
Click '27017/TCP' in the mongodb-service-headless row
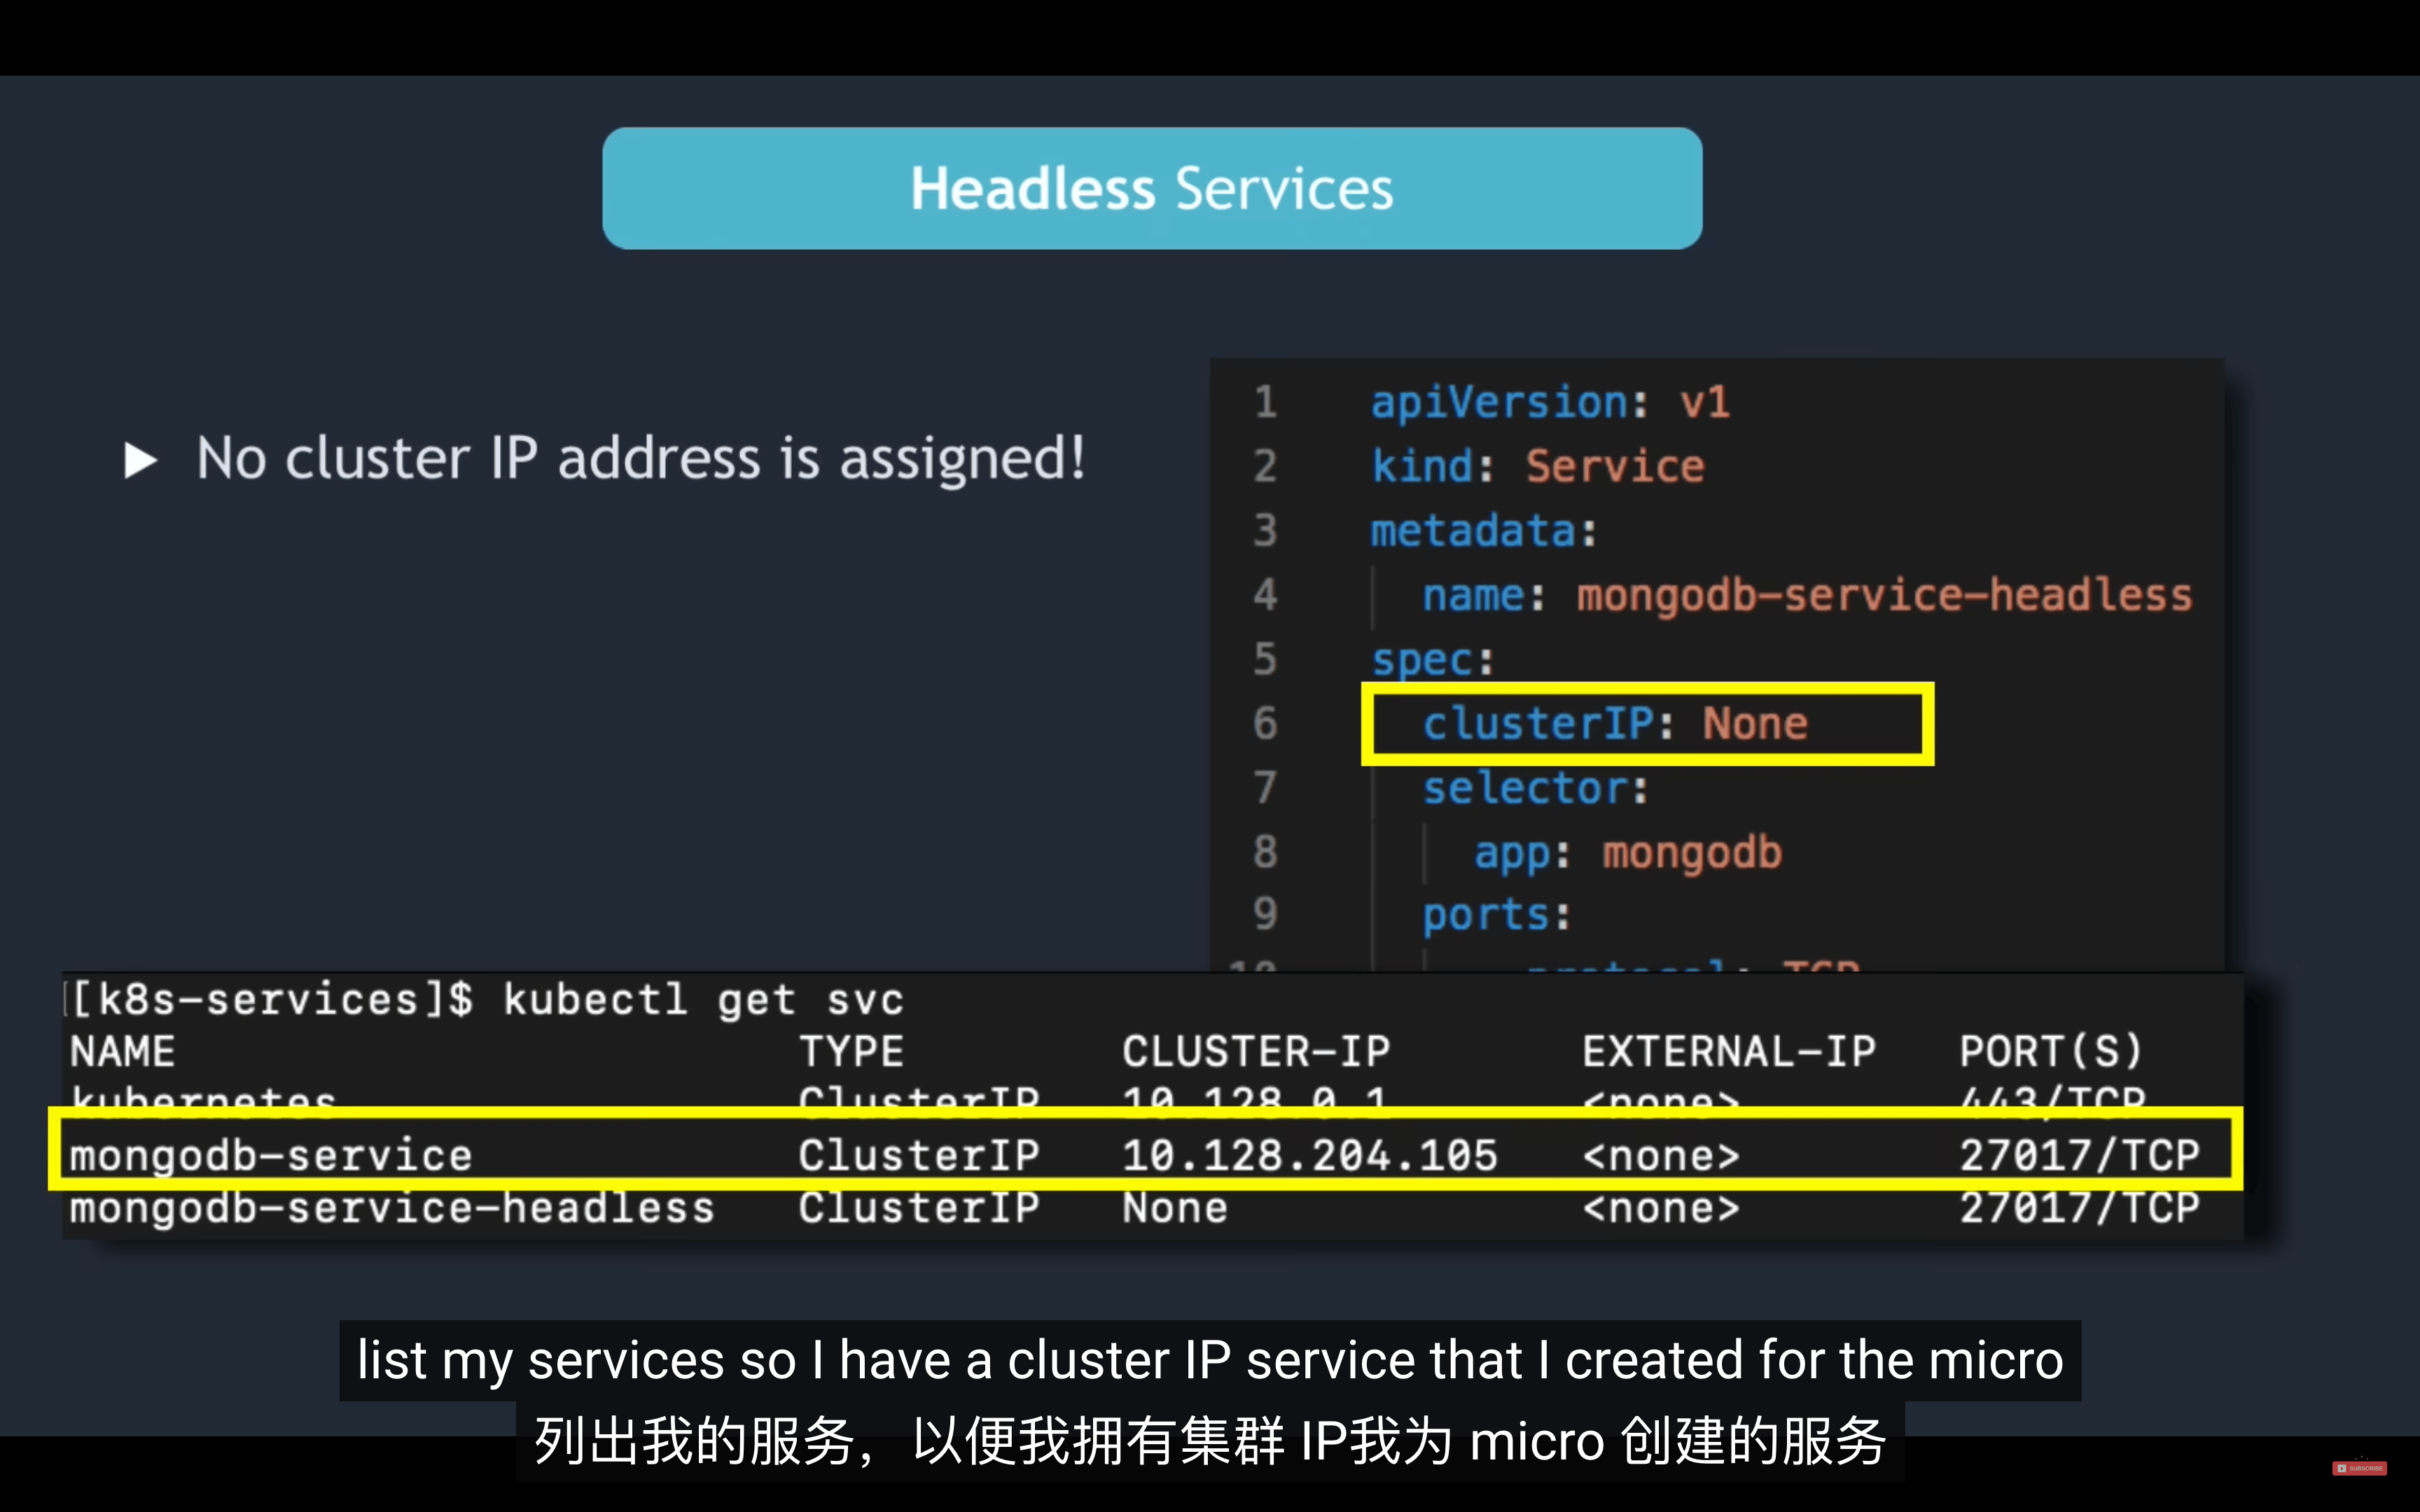(x=2080, y=1208)
